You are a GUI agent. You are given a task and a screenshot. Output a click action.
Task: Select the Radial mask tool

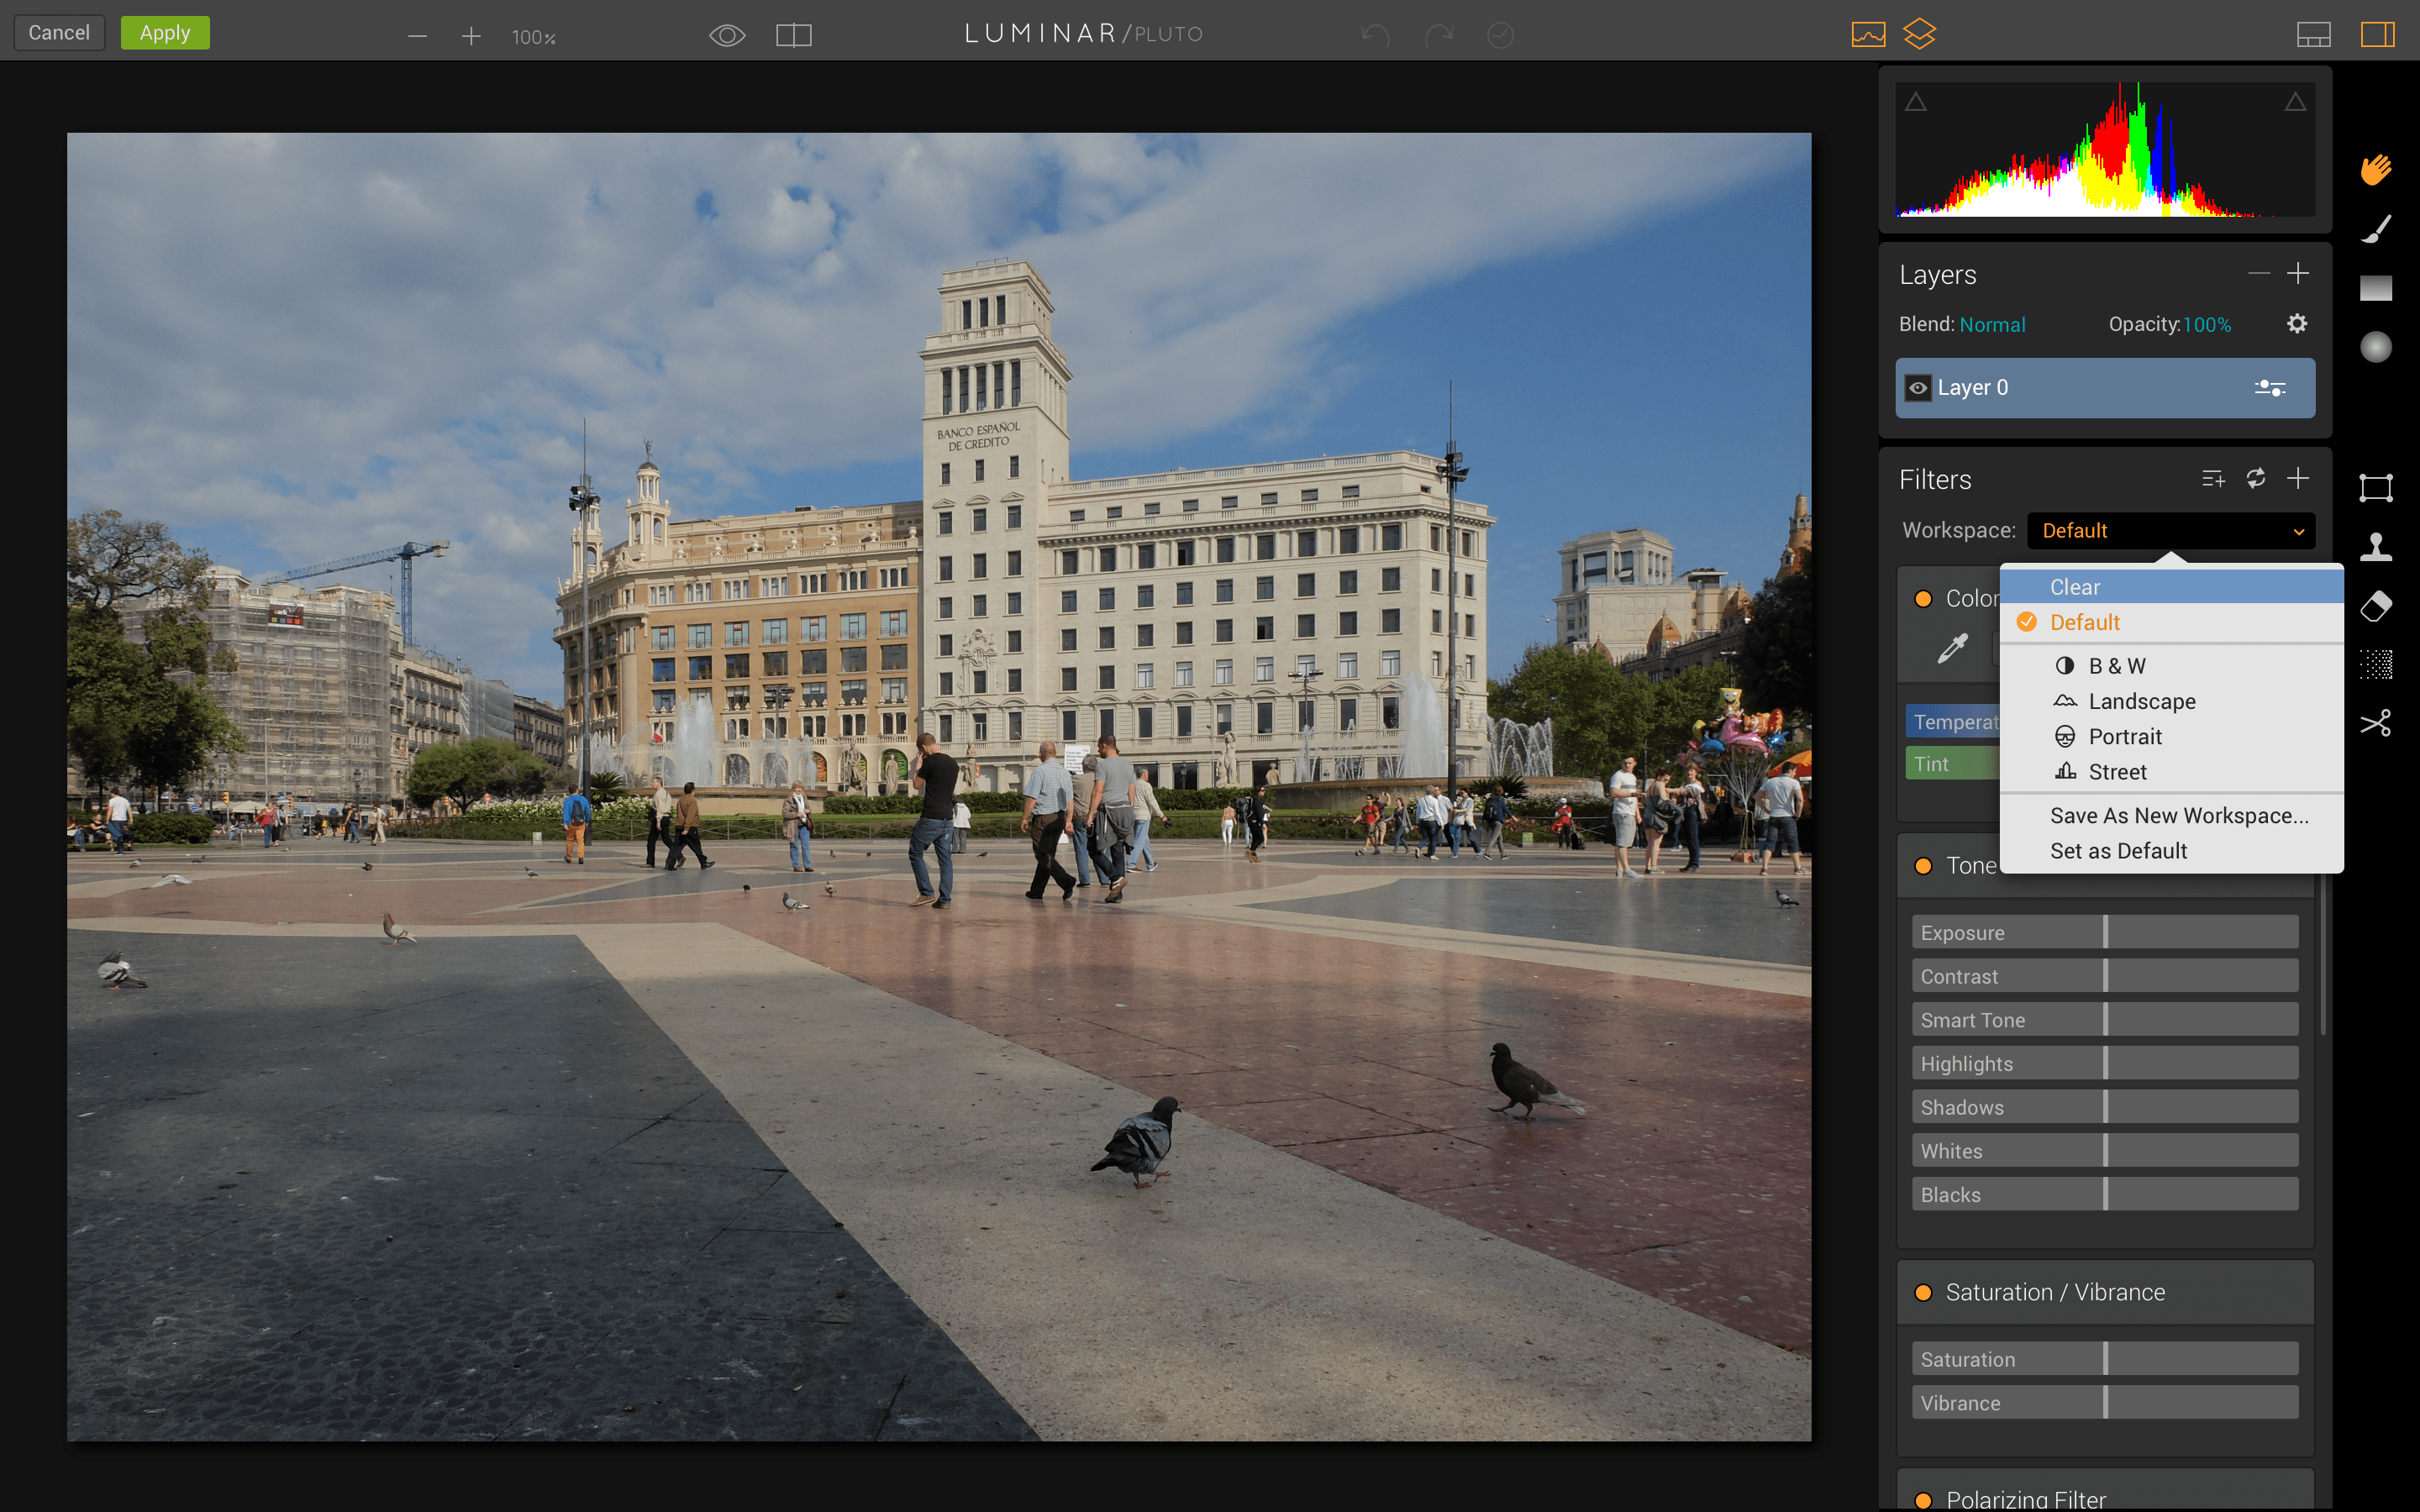coord(2375,347)
